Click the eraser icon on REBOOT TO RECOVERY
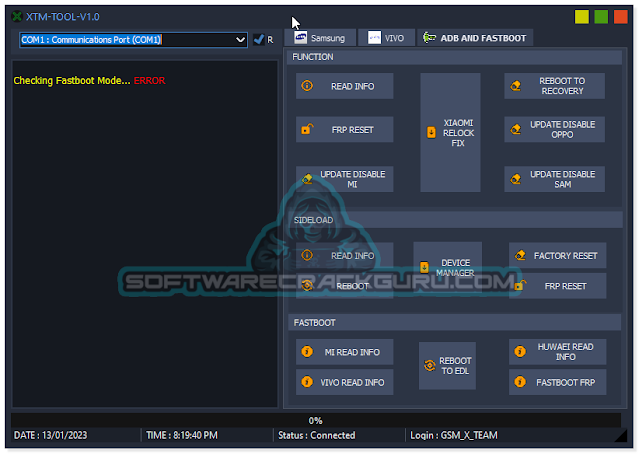The width and height of the screenshot is (639, 454). (516, 86)
